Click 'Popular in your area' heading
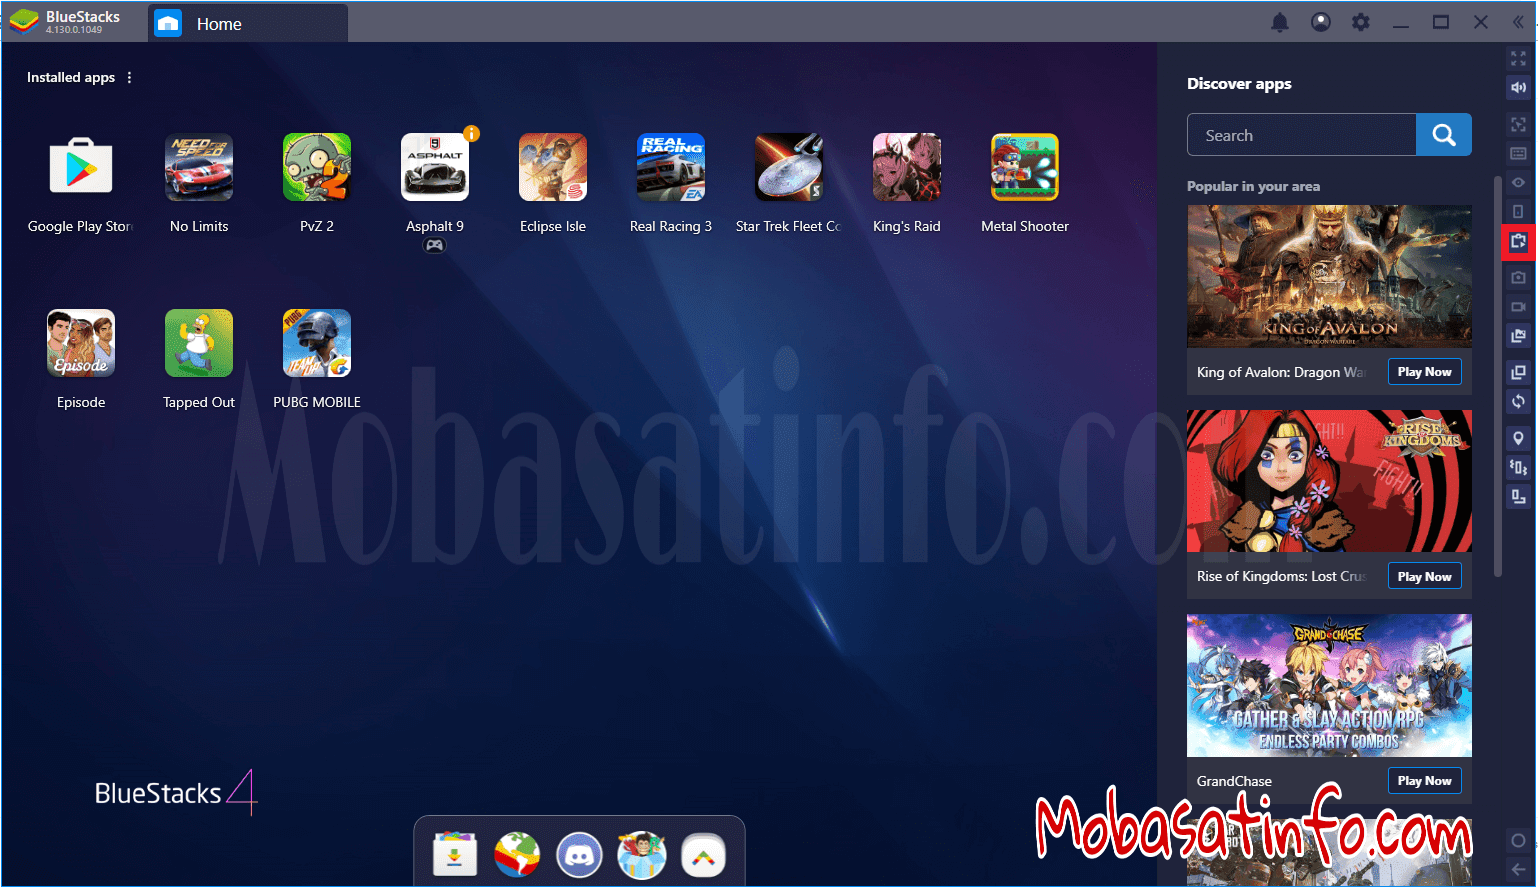Screen dimensions: 1538x890 1253,187
